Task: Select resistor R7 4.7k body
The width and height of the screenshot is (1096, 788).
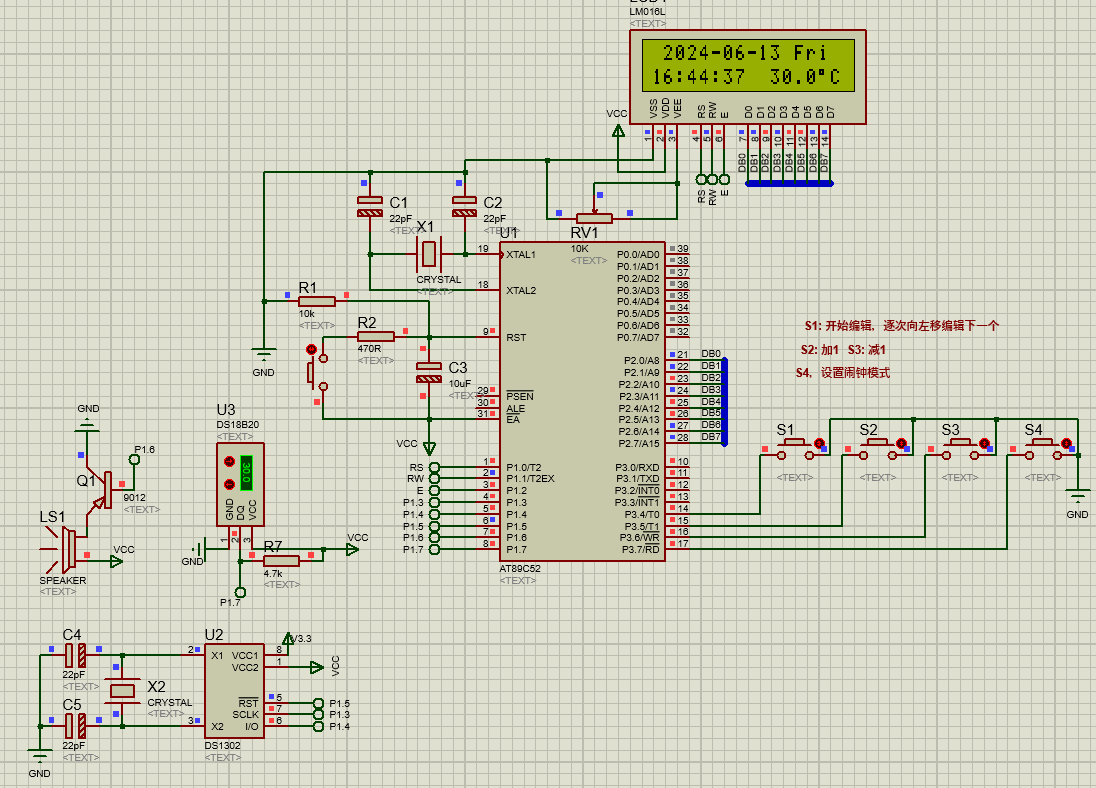Action: pos(282,561)
